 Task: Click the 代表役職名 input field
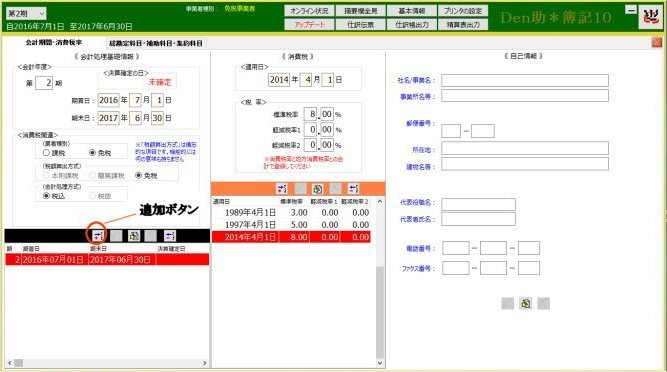479,204
